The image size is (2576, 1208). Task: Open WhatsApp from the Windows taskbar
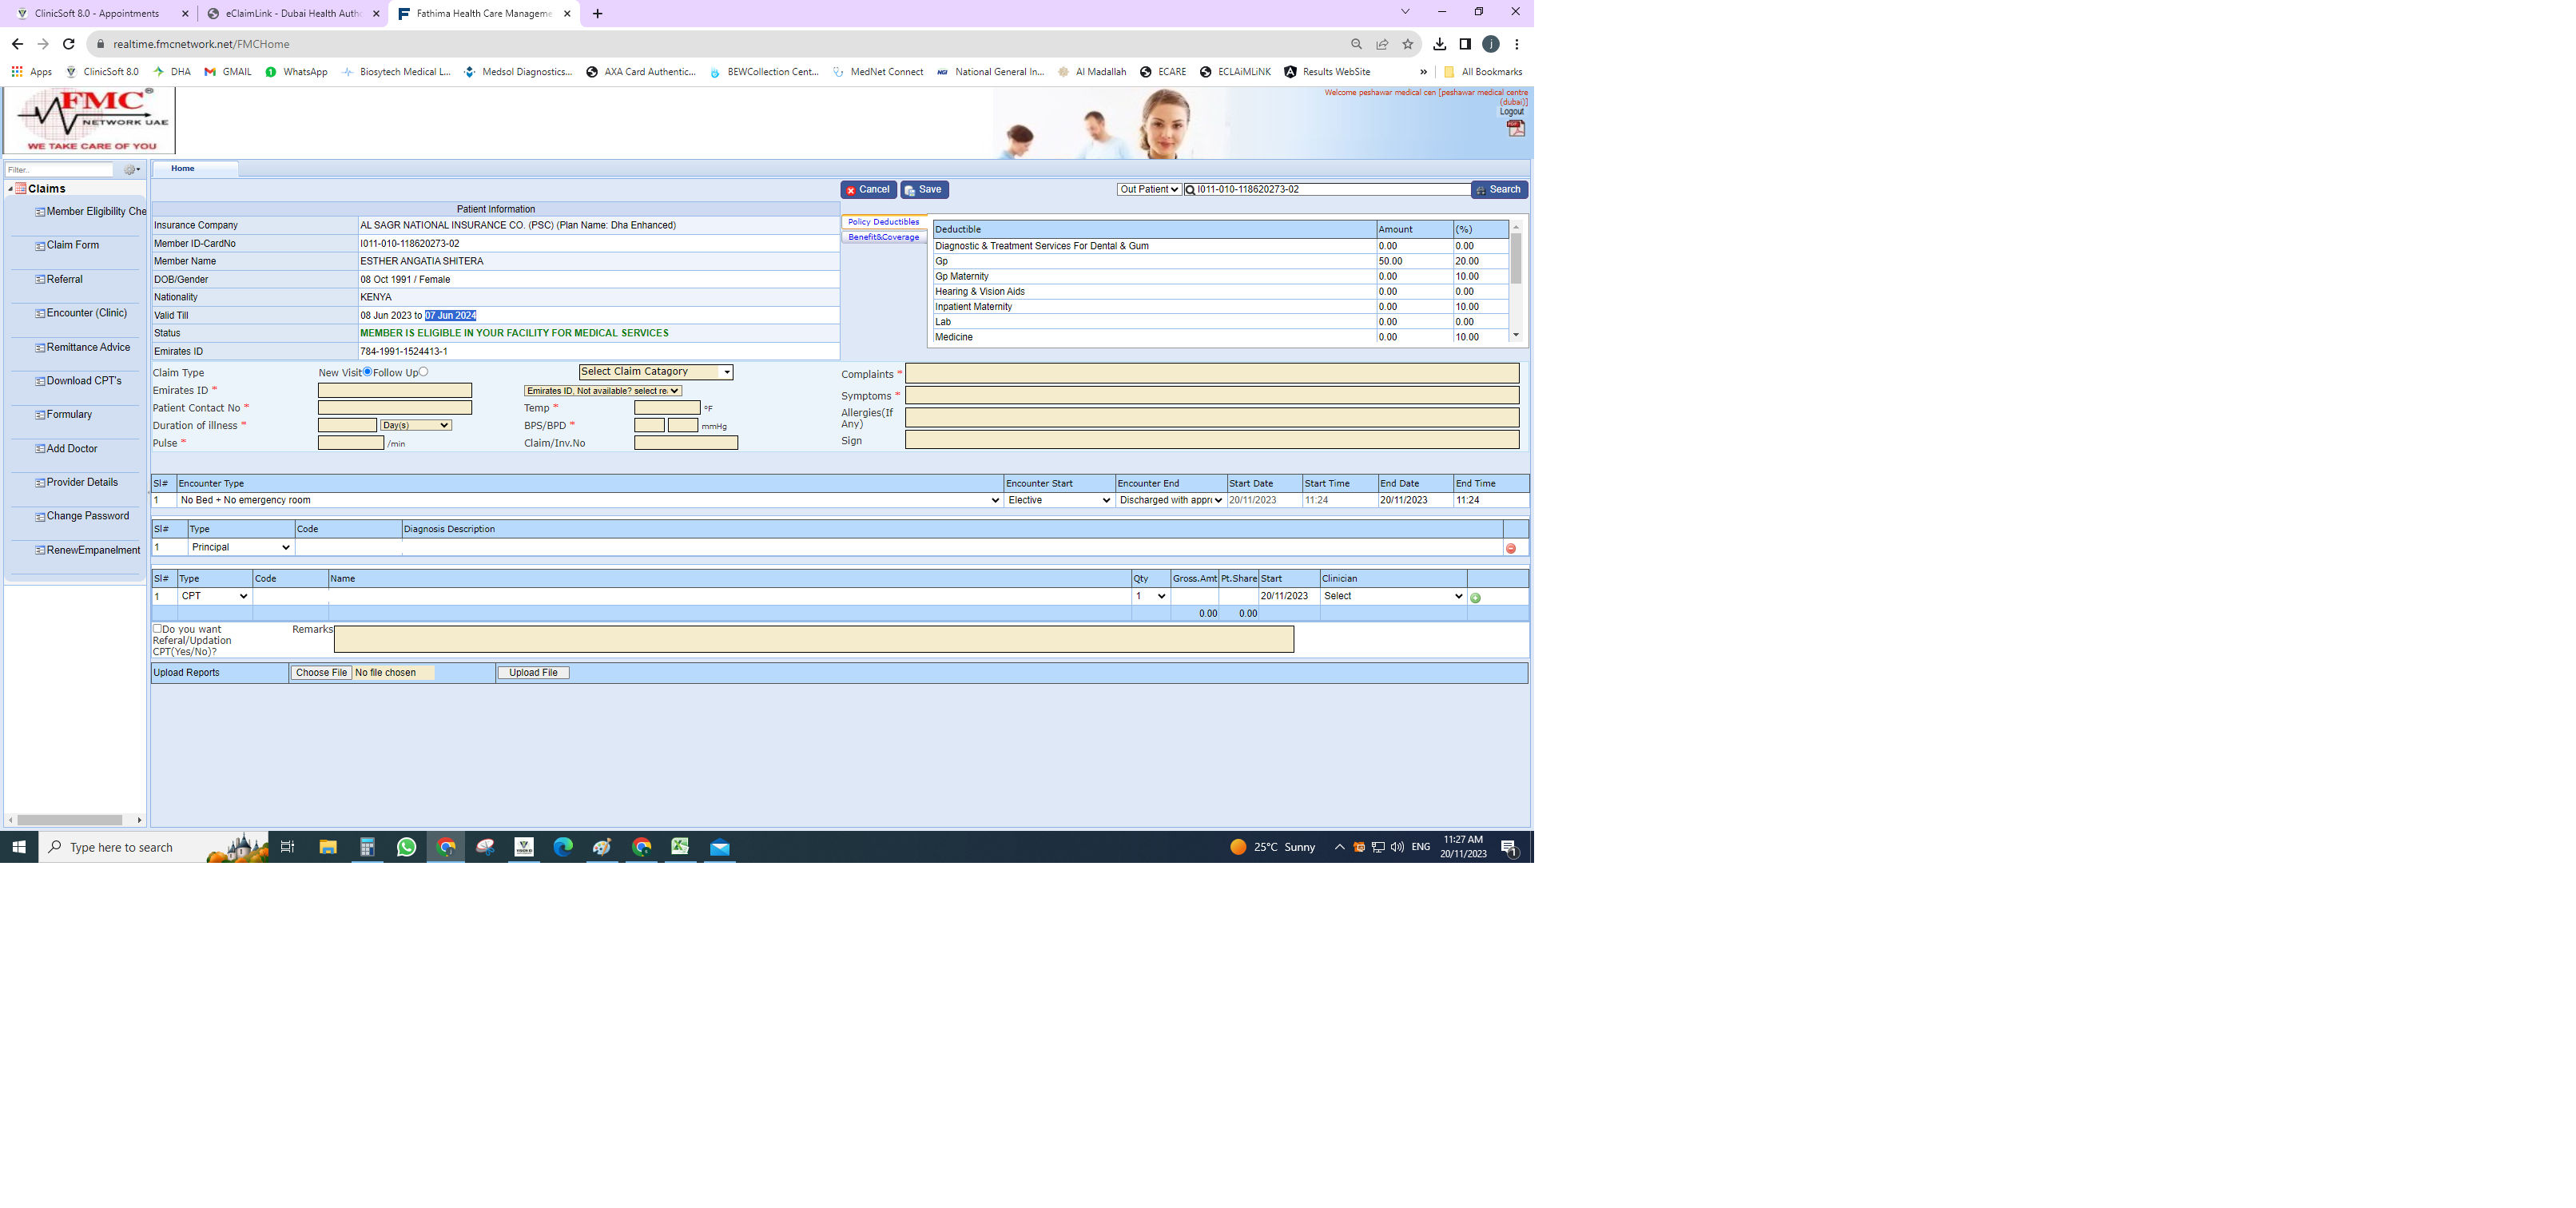(x=406, y=847)
